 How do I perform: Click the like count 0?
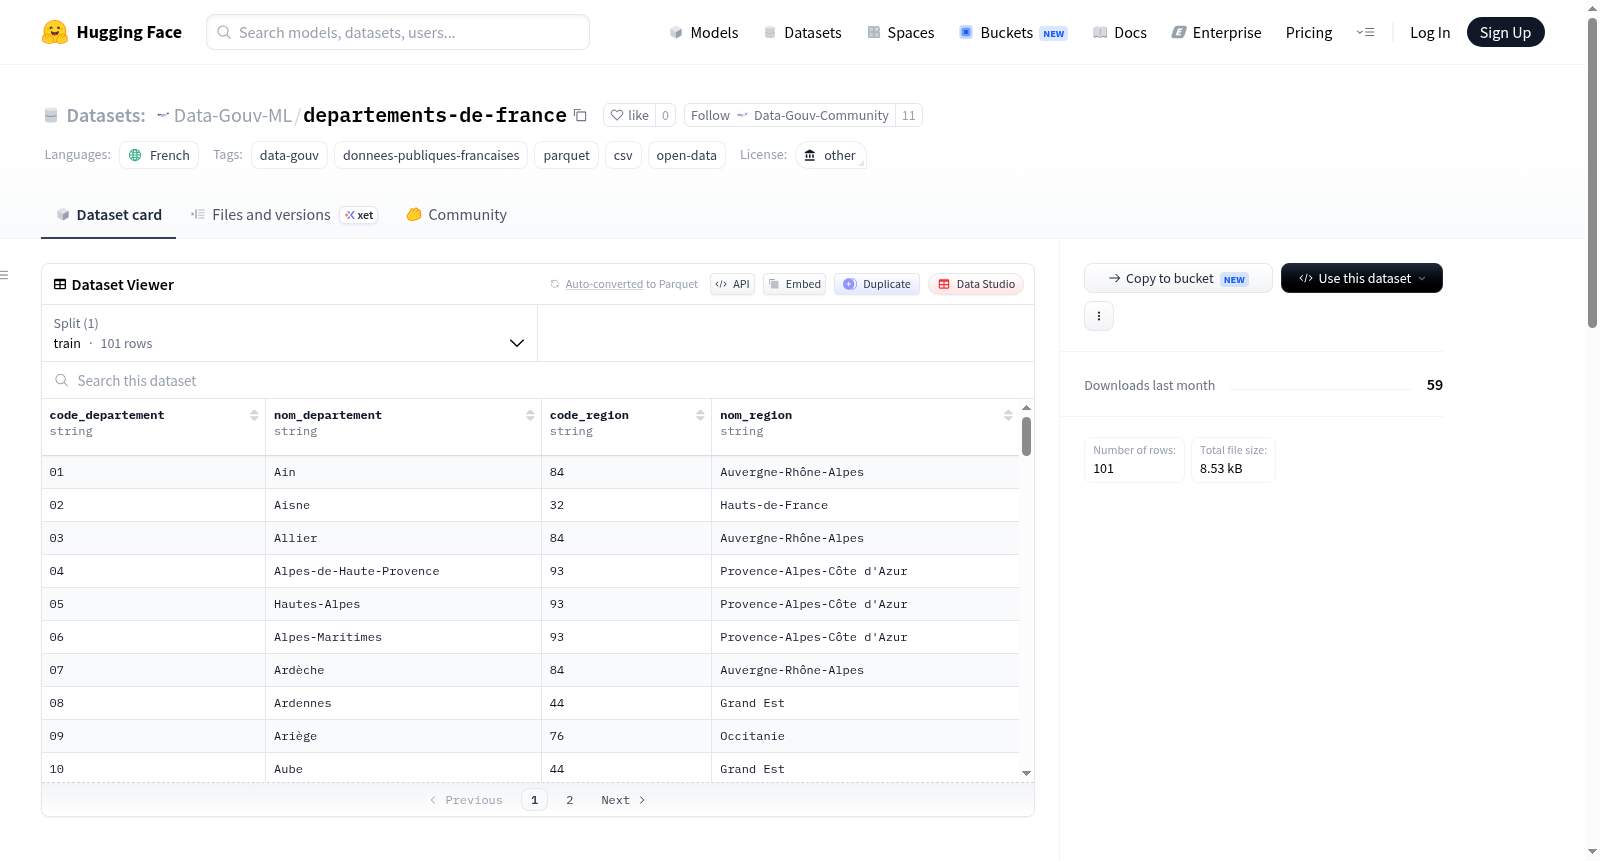[x=665, y=115]
